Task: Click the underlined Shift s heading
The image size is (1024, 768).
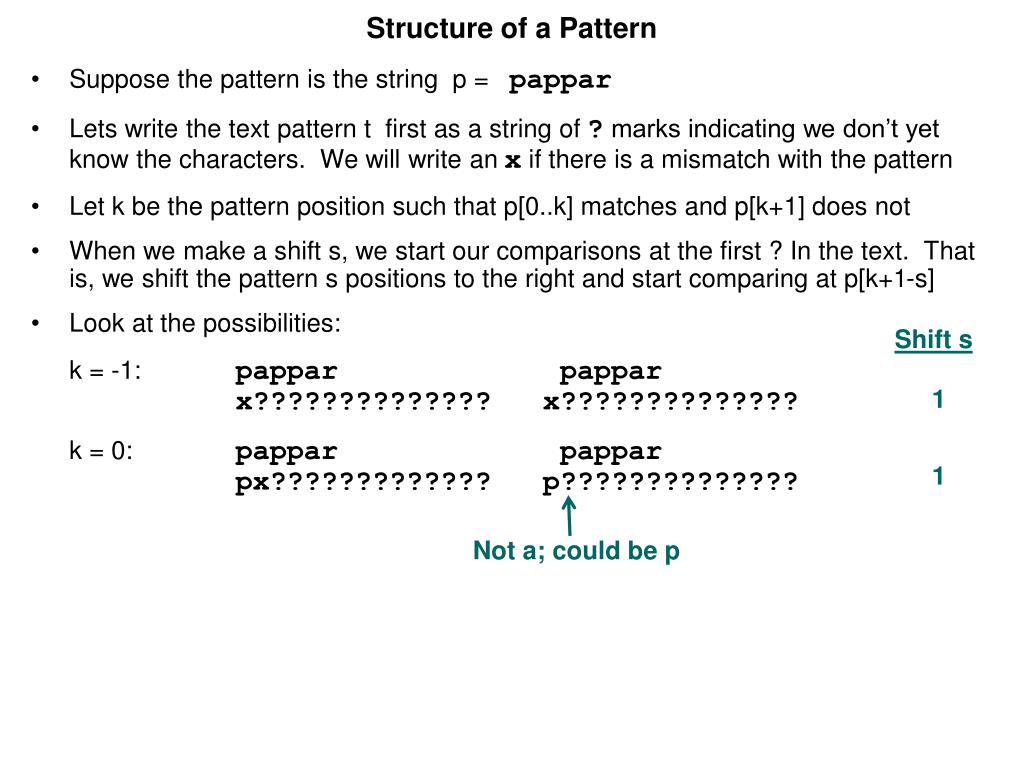Action: coord(933,340)
